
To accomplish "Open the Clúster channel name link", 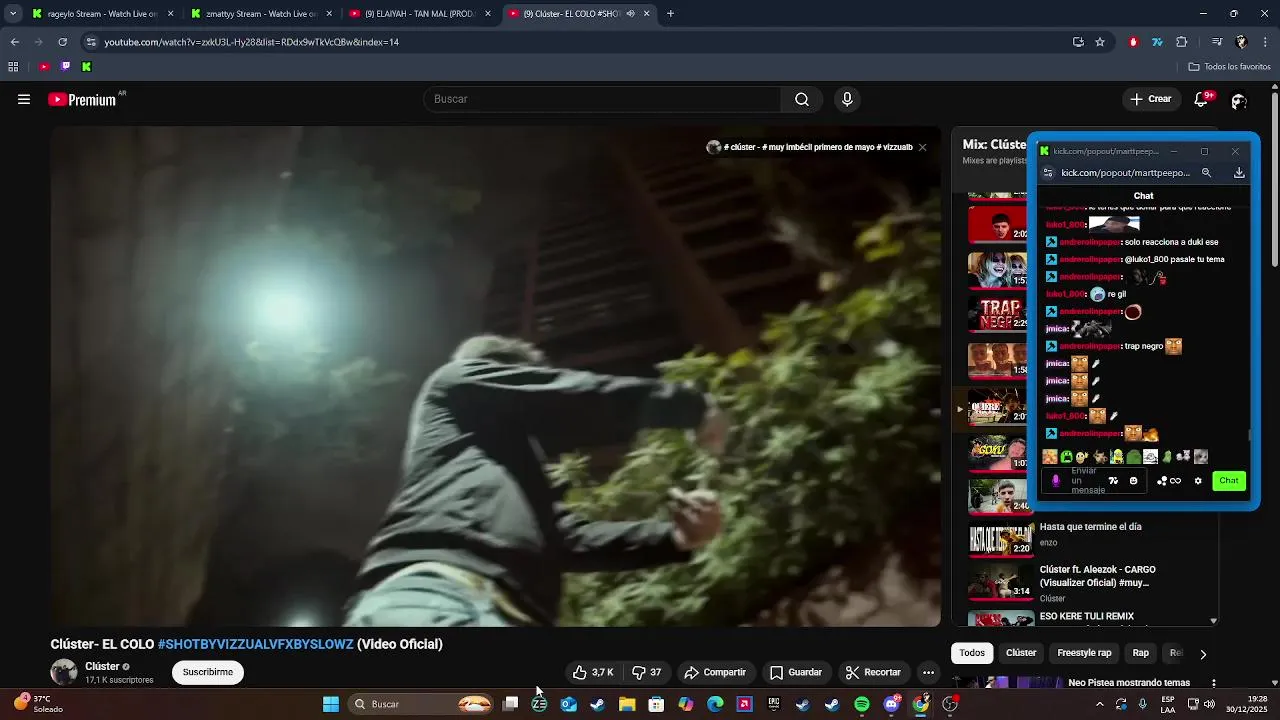I will [102, 666].
